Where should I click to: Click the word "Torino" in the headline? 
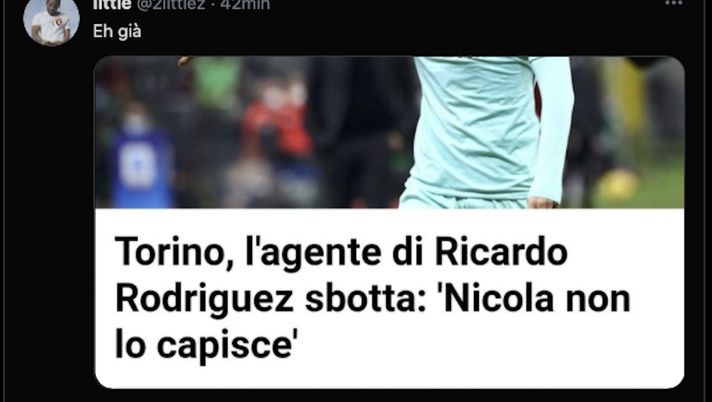[168, 251]
